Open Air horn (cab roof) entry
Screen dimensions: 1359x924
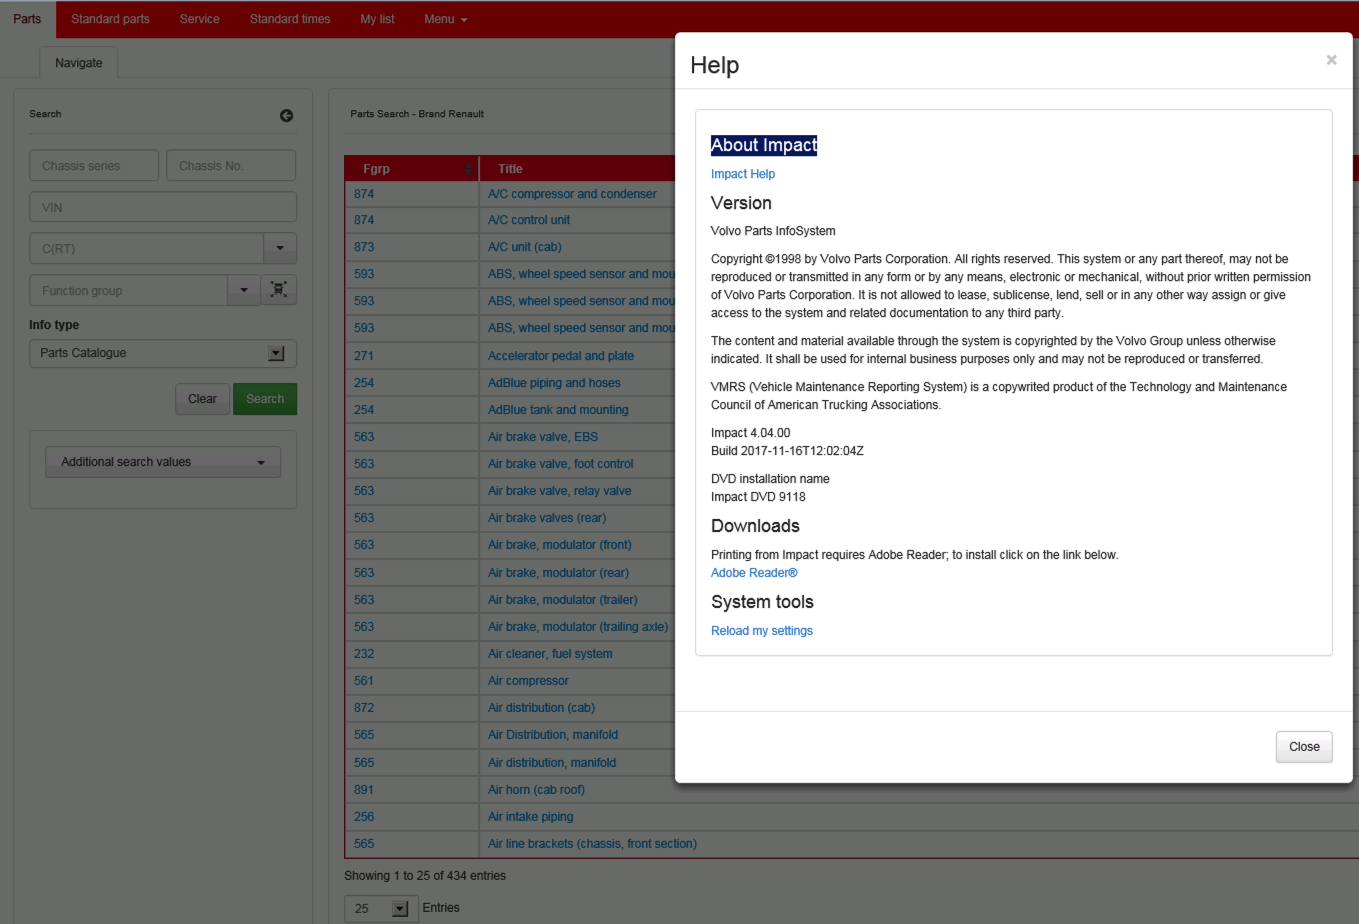pos(536,790)
